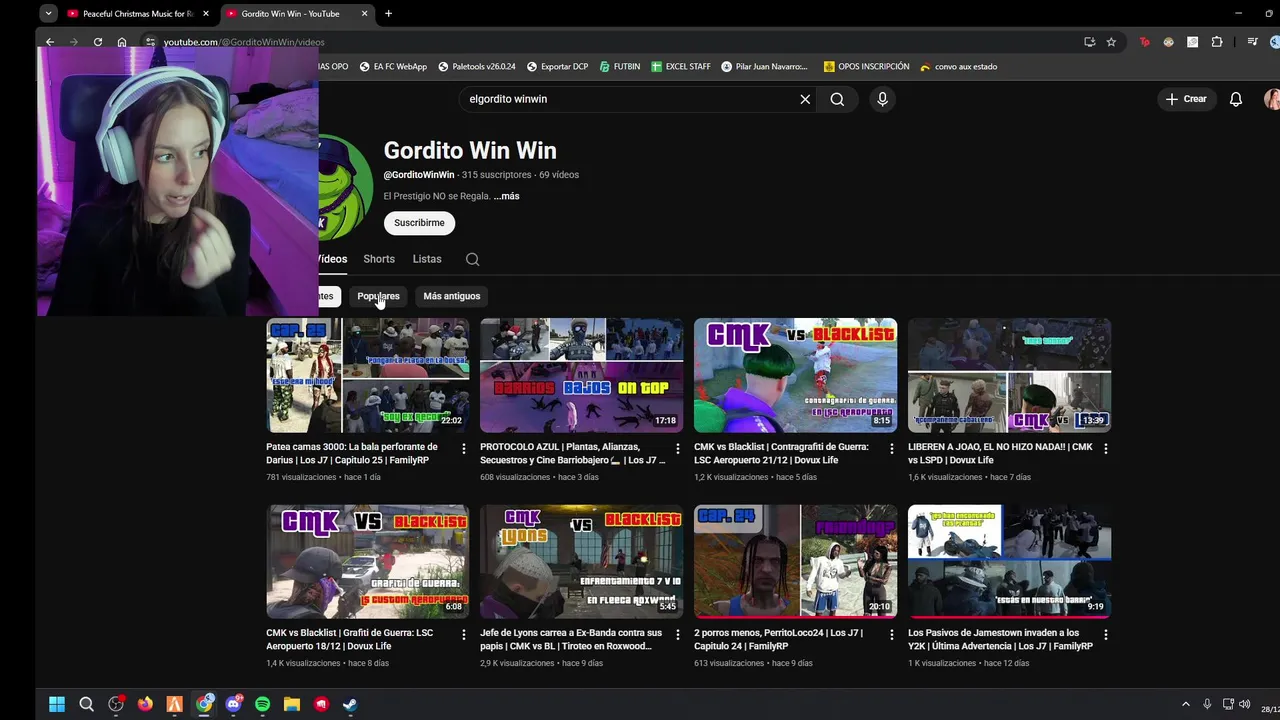Switch to Peaceful Christmas Music browser tab

pyautogui.click(x=137, y=14)
